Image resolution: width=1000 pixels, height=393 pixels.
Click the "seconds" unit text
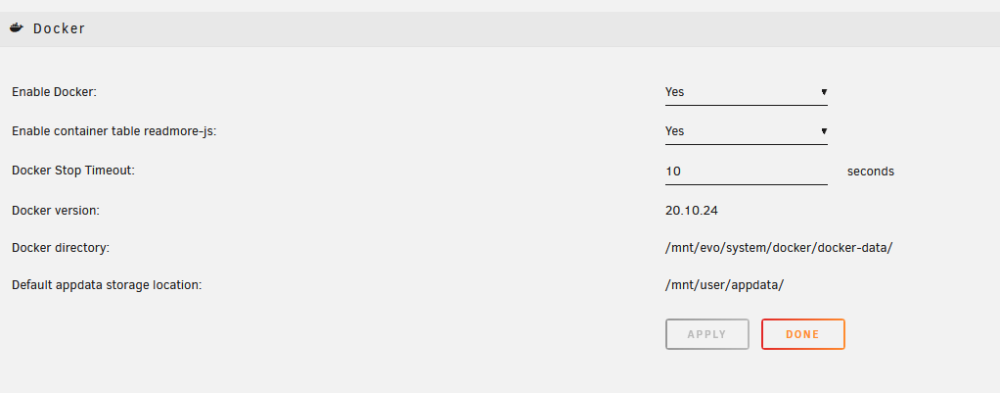click(x=871, y=172)
